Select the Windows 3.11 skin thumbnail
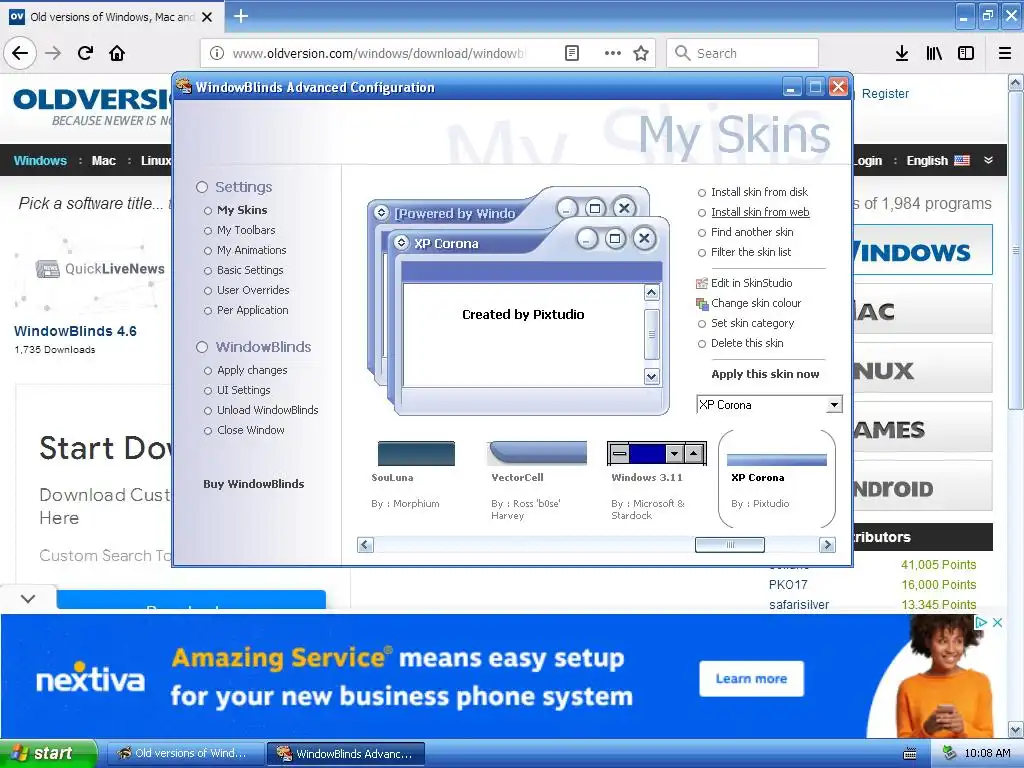This screenshot has height=768, width=1024. click(656, 453)
